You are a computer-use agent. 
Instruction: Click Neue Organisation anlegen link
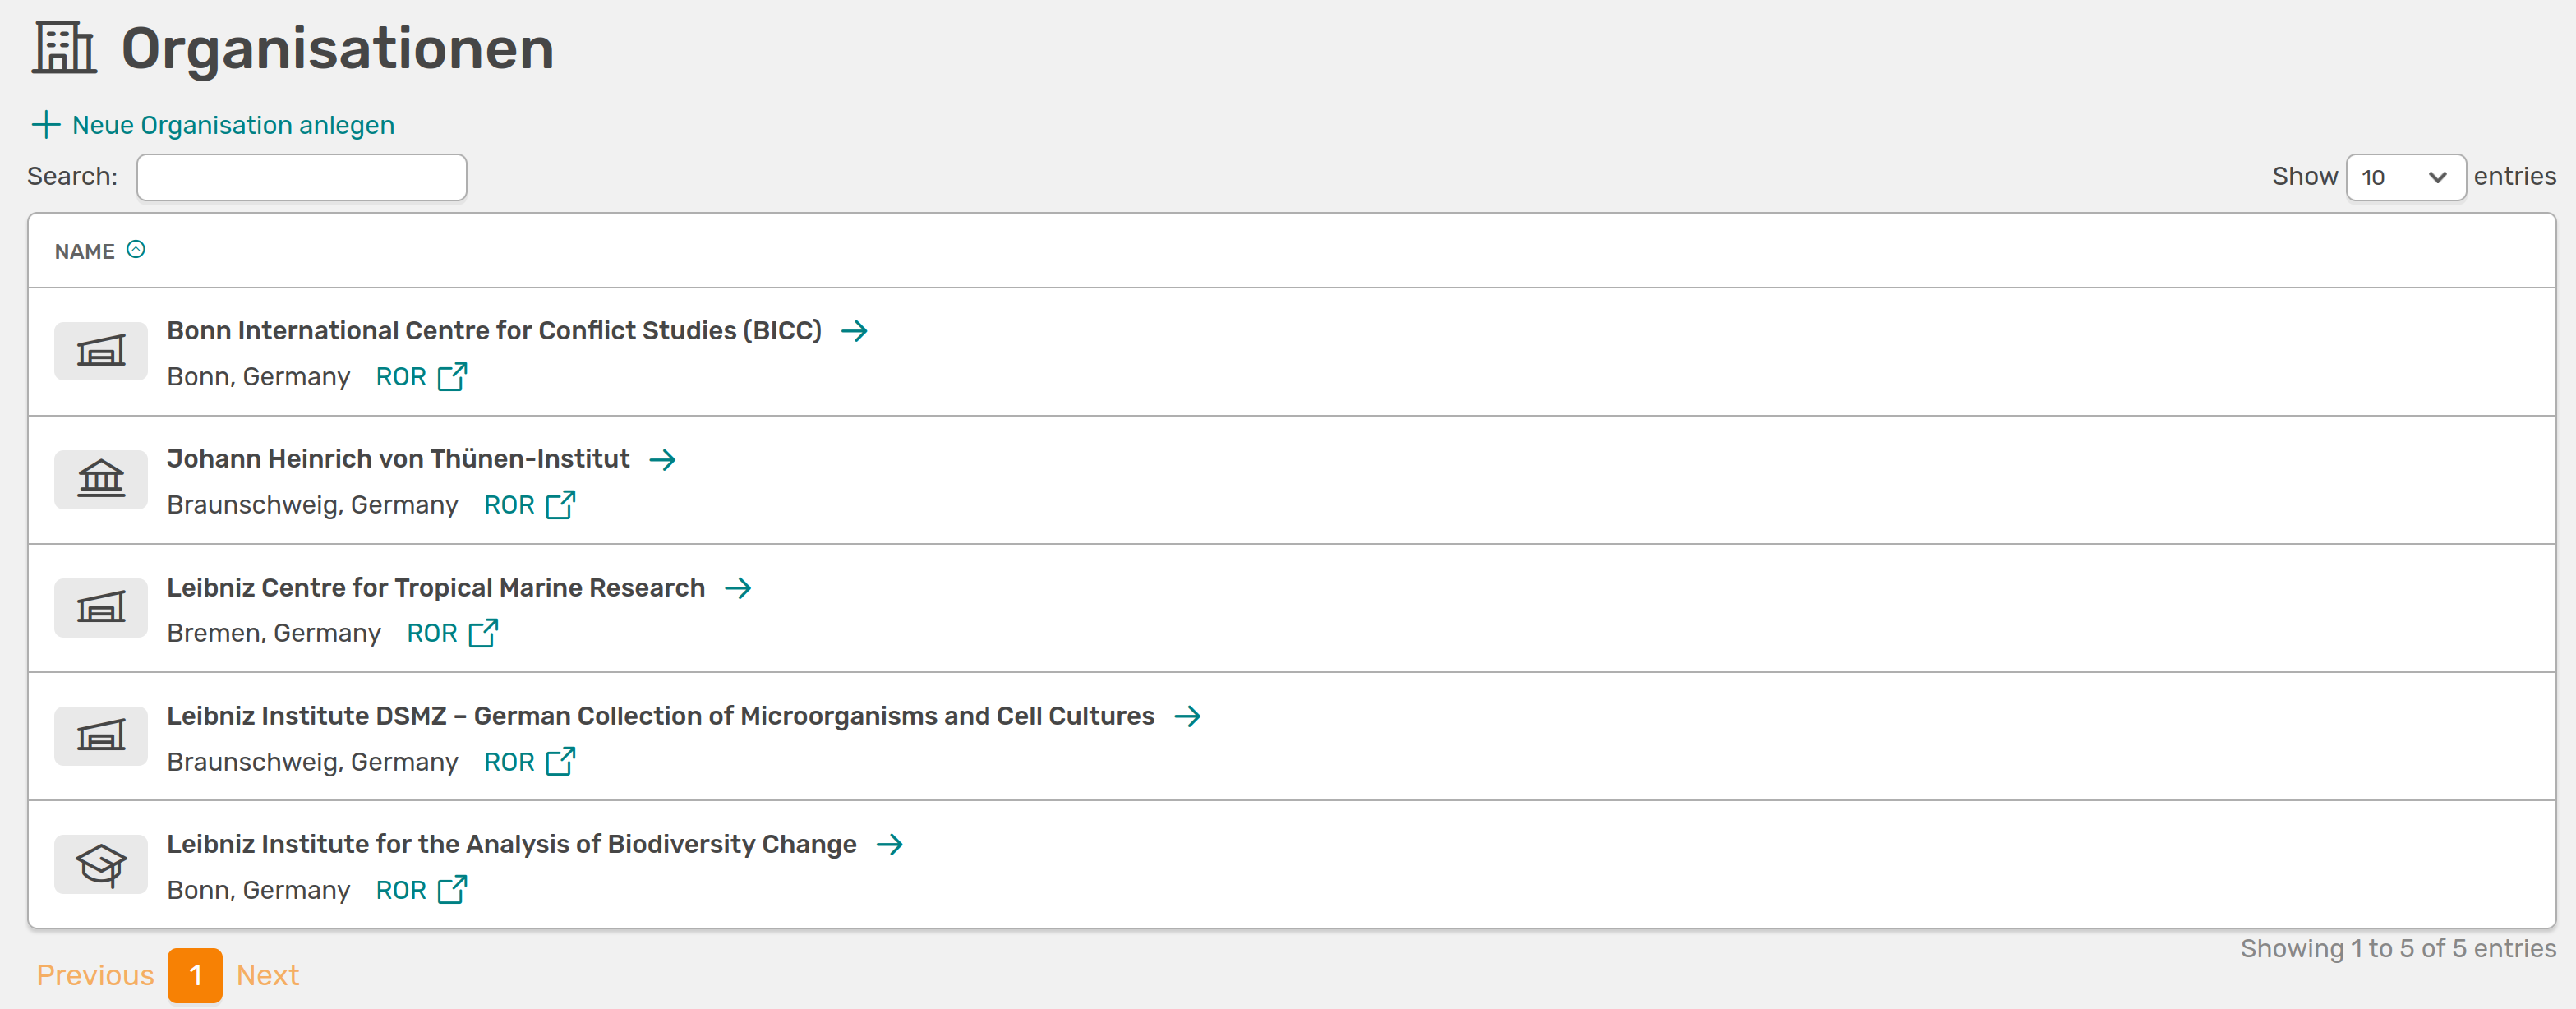tap(233, 125)
